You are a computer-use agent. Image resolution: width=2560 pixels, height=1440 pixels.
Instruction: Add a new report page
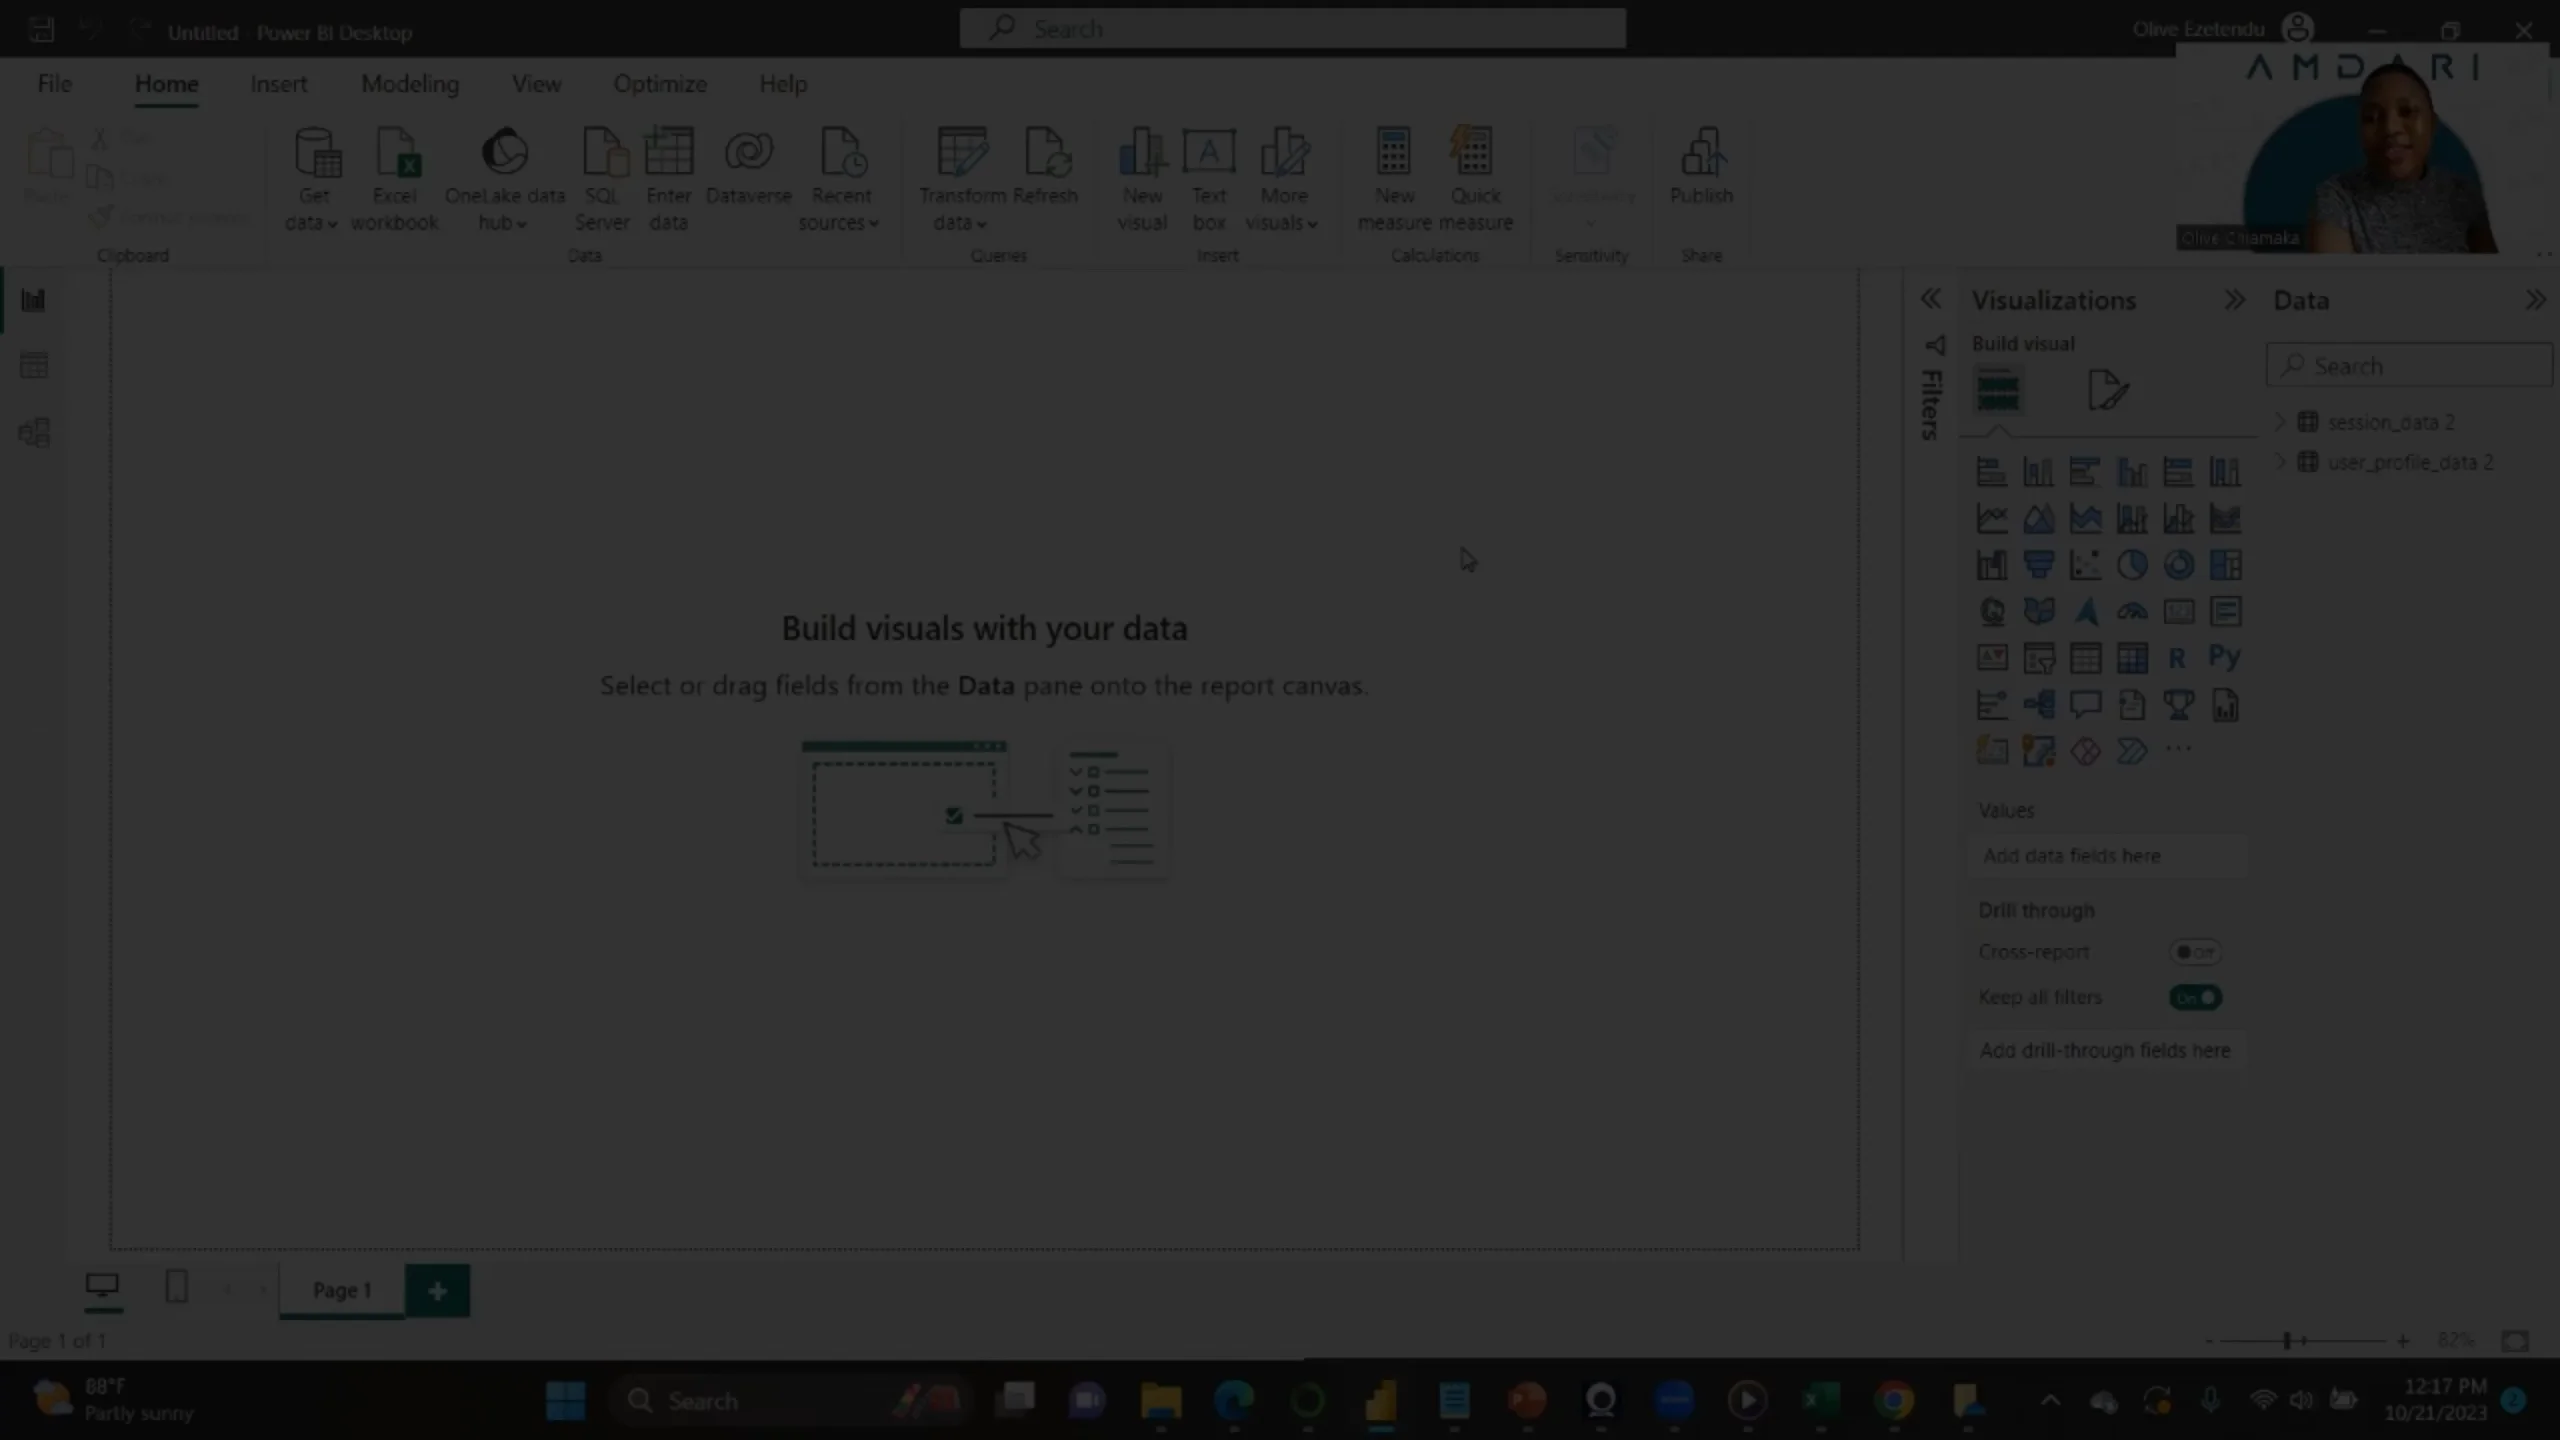coord(437,1291)
